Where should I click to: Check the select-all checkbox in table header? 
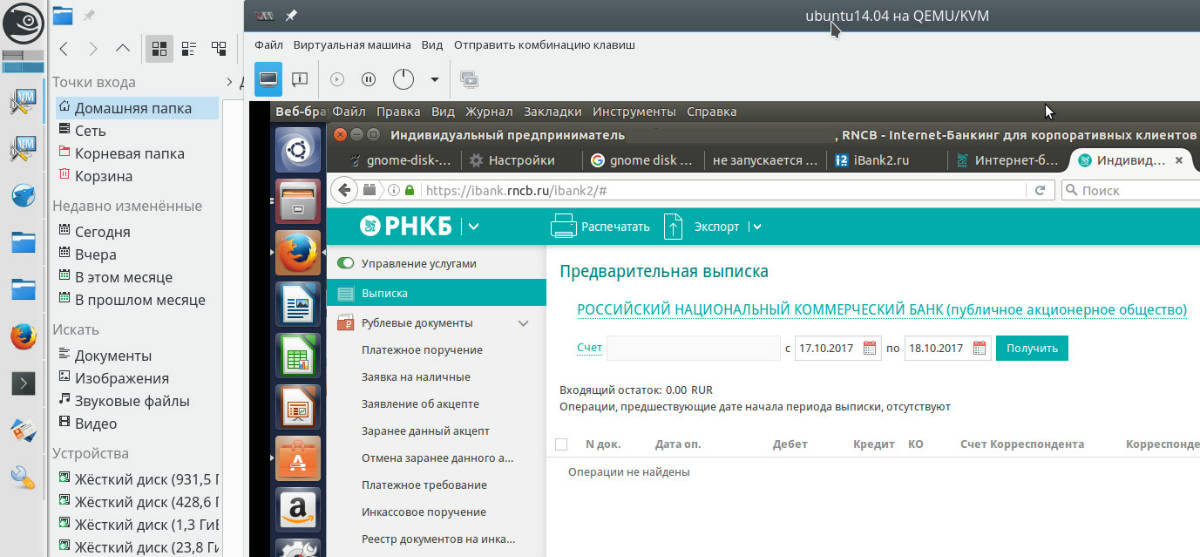pyautogui.click(x=561, y=444)
